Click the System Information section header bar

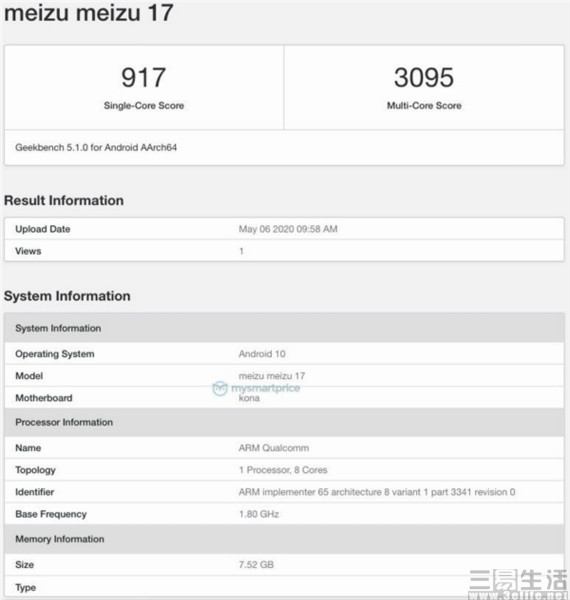pos(284,328)
